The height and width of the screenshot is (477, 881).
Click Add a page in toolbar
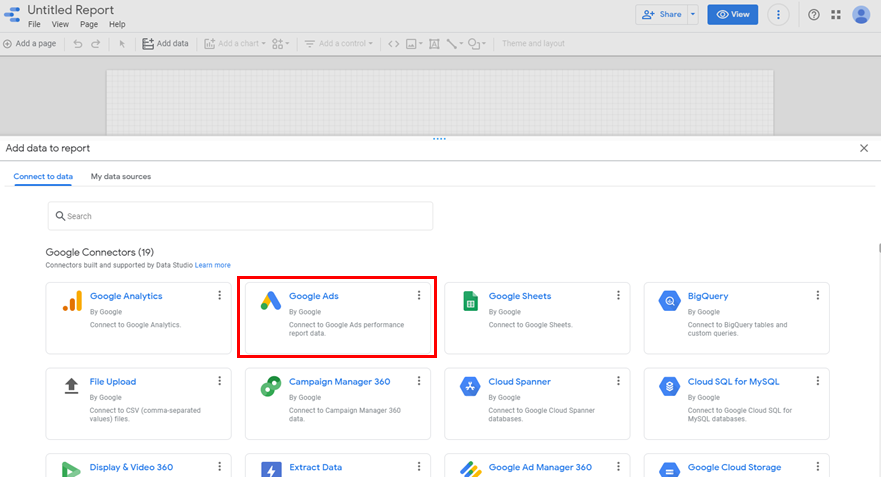pyautogui.click(x=30, y=43)
